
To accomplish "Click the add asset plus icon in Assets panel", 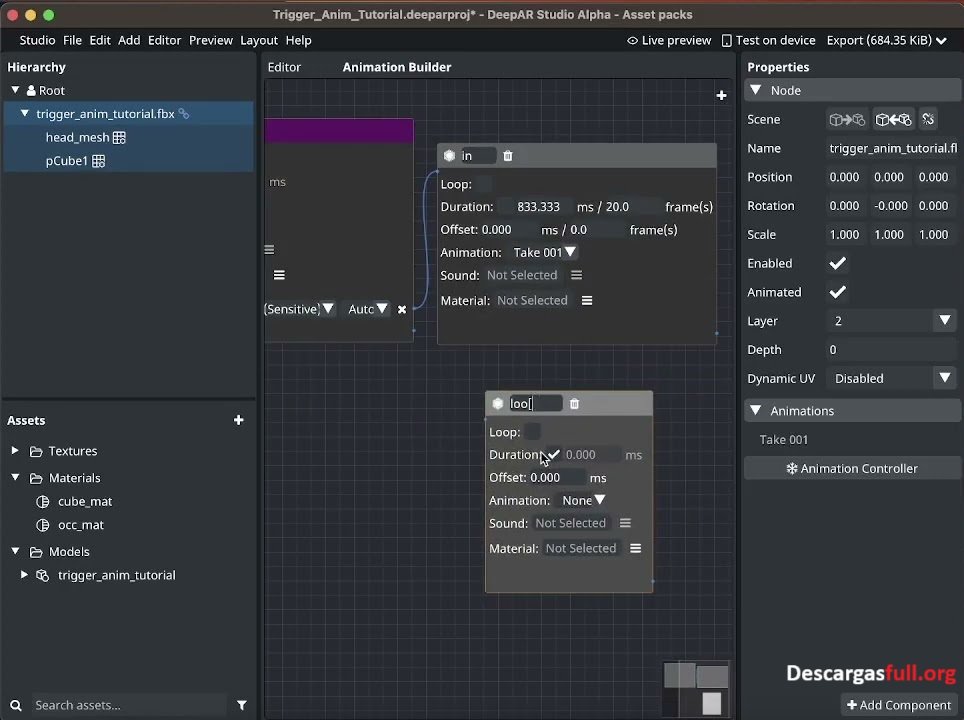I will click(x=238, y=420).
